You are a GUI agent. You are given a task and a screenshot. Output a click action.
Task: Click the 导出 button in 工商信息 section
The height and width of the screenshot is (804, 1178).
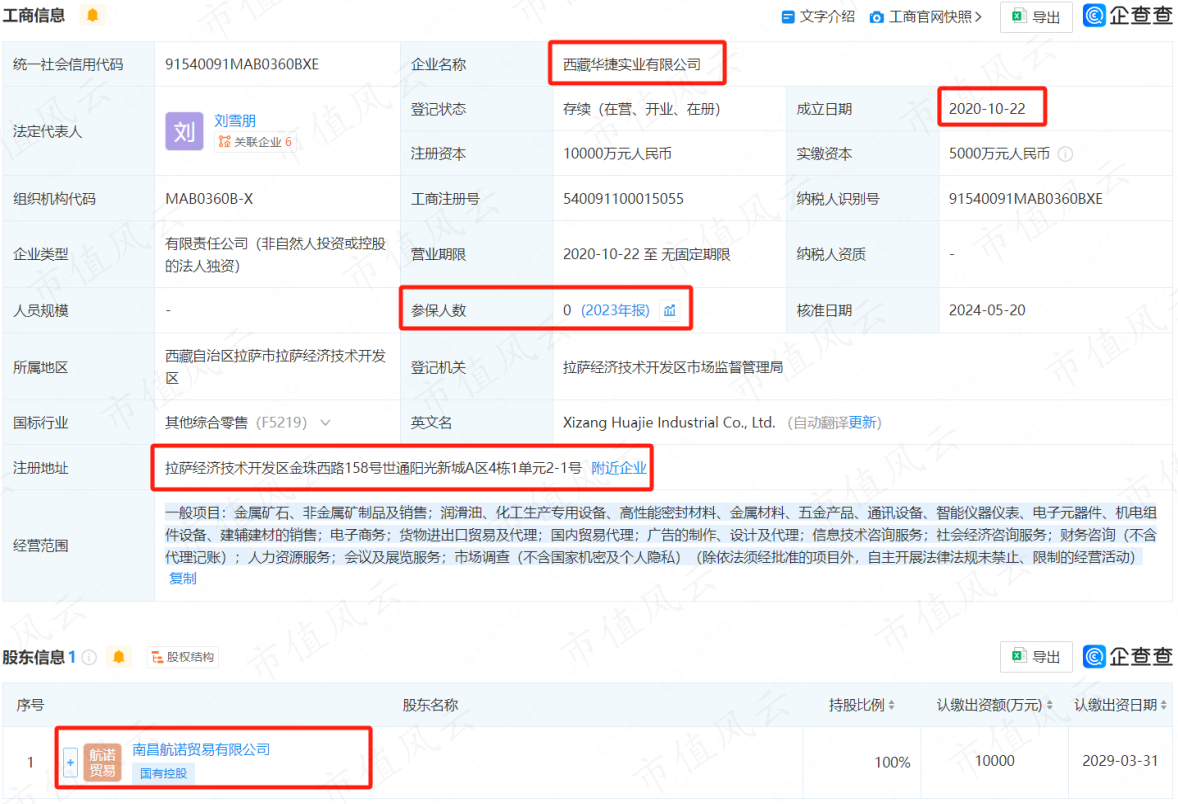pyautogui.click(x=1036, y=17)
